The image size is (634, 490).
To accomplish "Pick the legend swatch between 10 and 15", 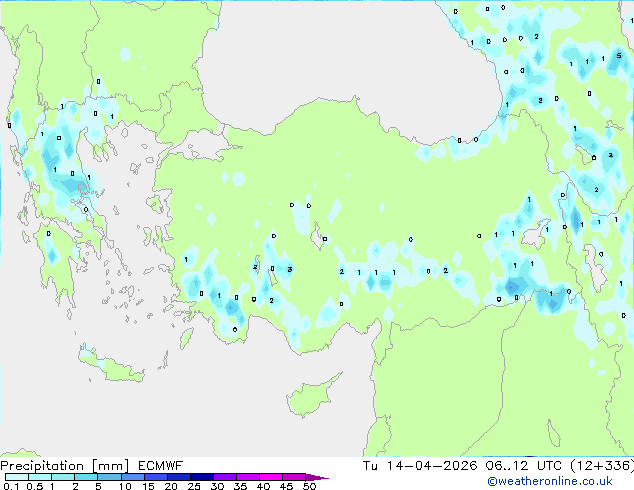I will tap(134, 477).
